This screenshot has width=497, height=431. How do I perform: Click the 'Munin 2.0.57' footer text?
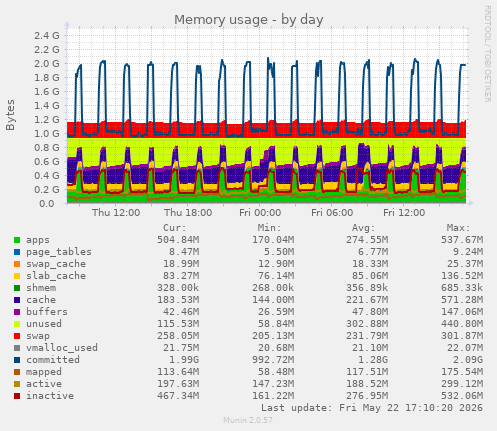[248, 420]
